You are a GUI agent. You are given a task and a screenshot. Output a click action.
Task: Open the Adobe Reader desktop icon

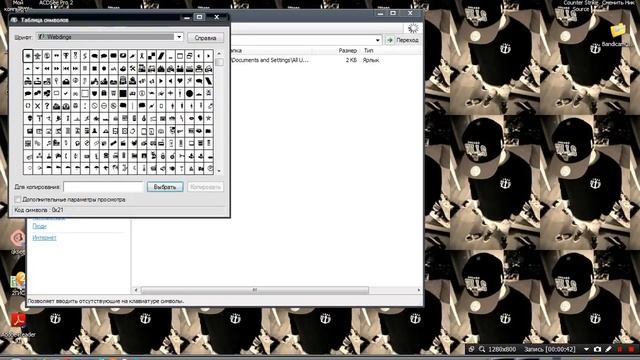[18, 320]
